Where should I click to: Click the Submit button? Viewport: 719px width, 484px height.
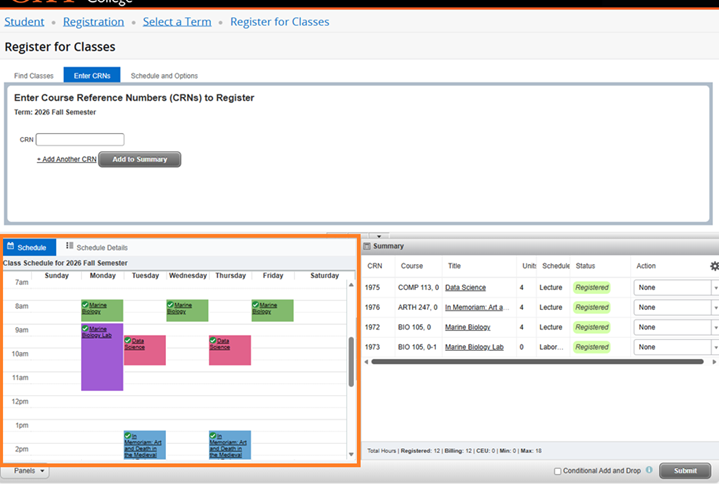pos(685,471)
